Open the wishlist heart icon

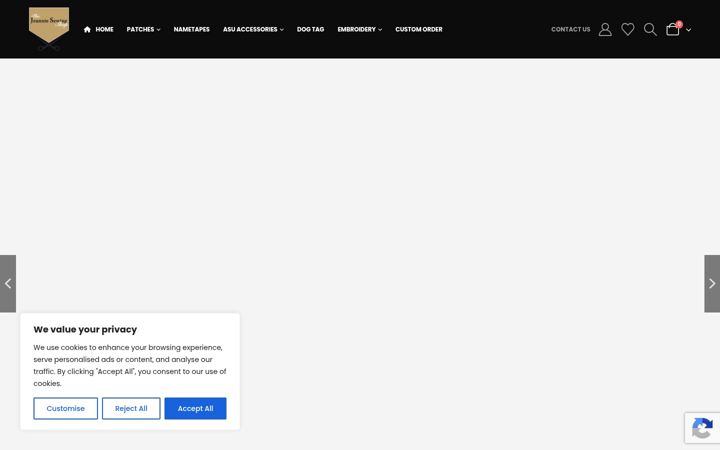(628, 29)
